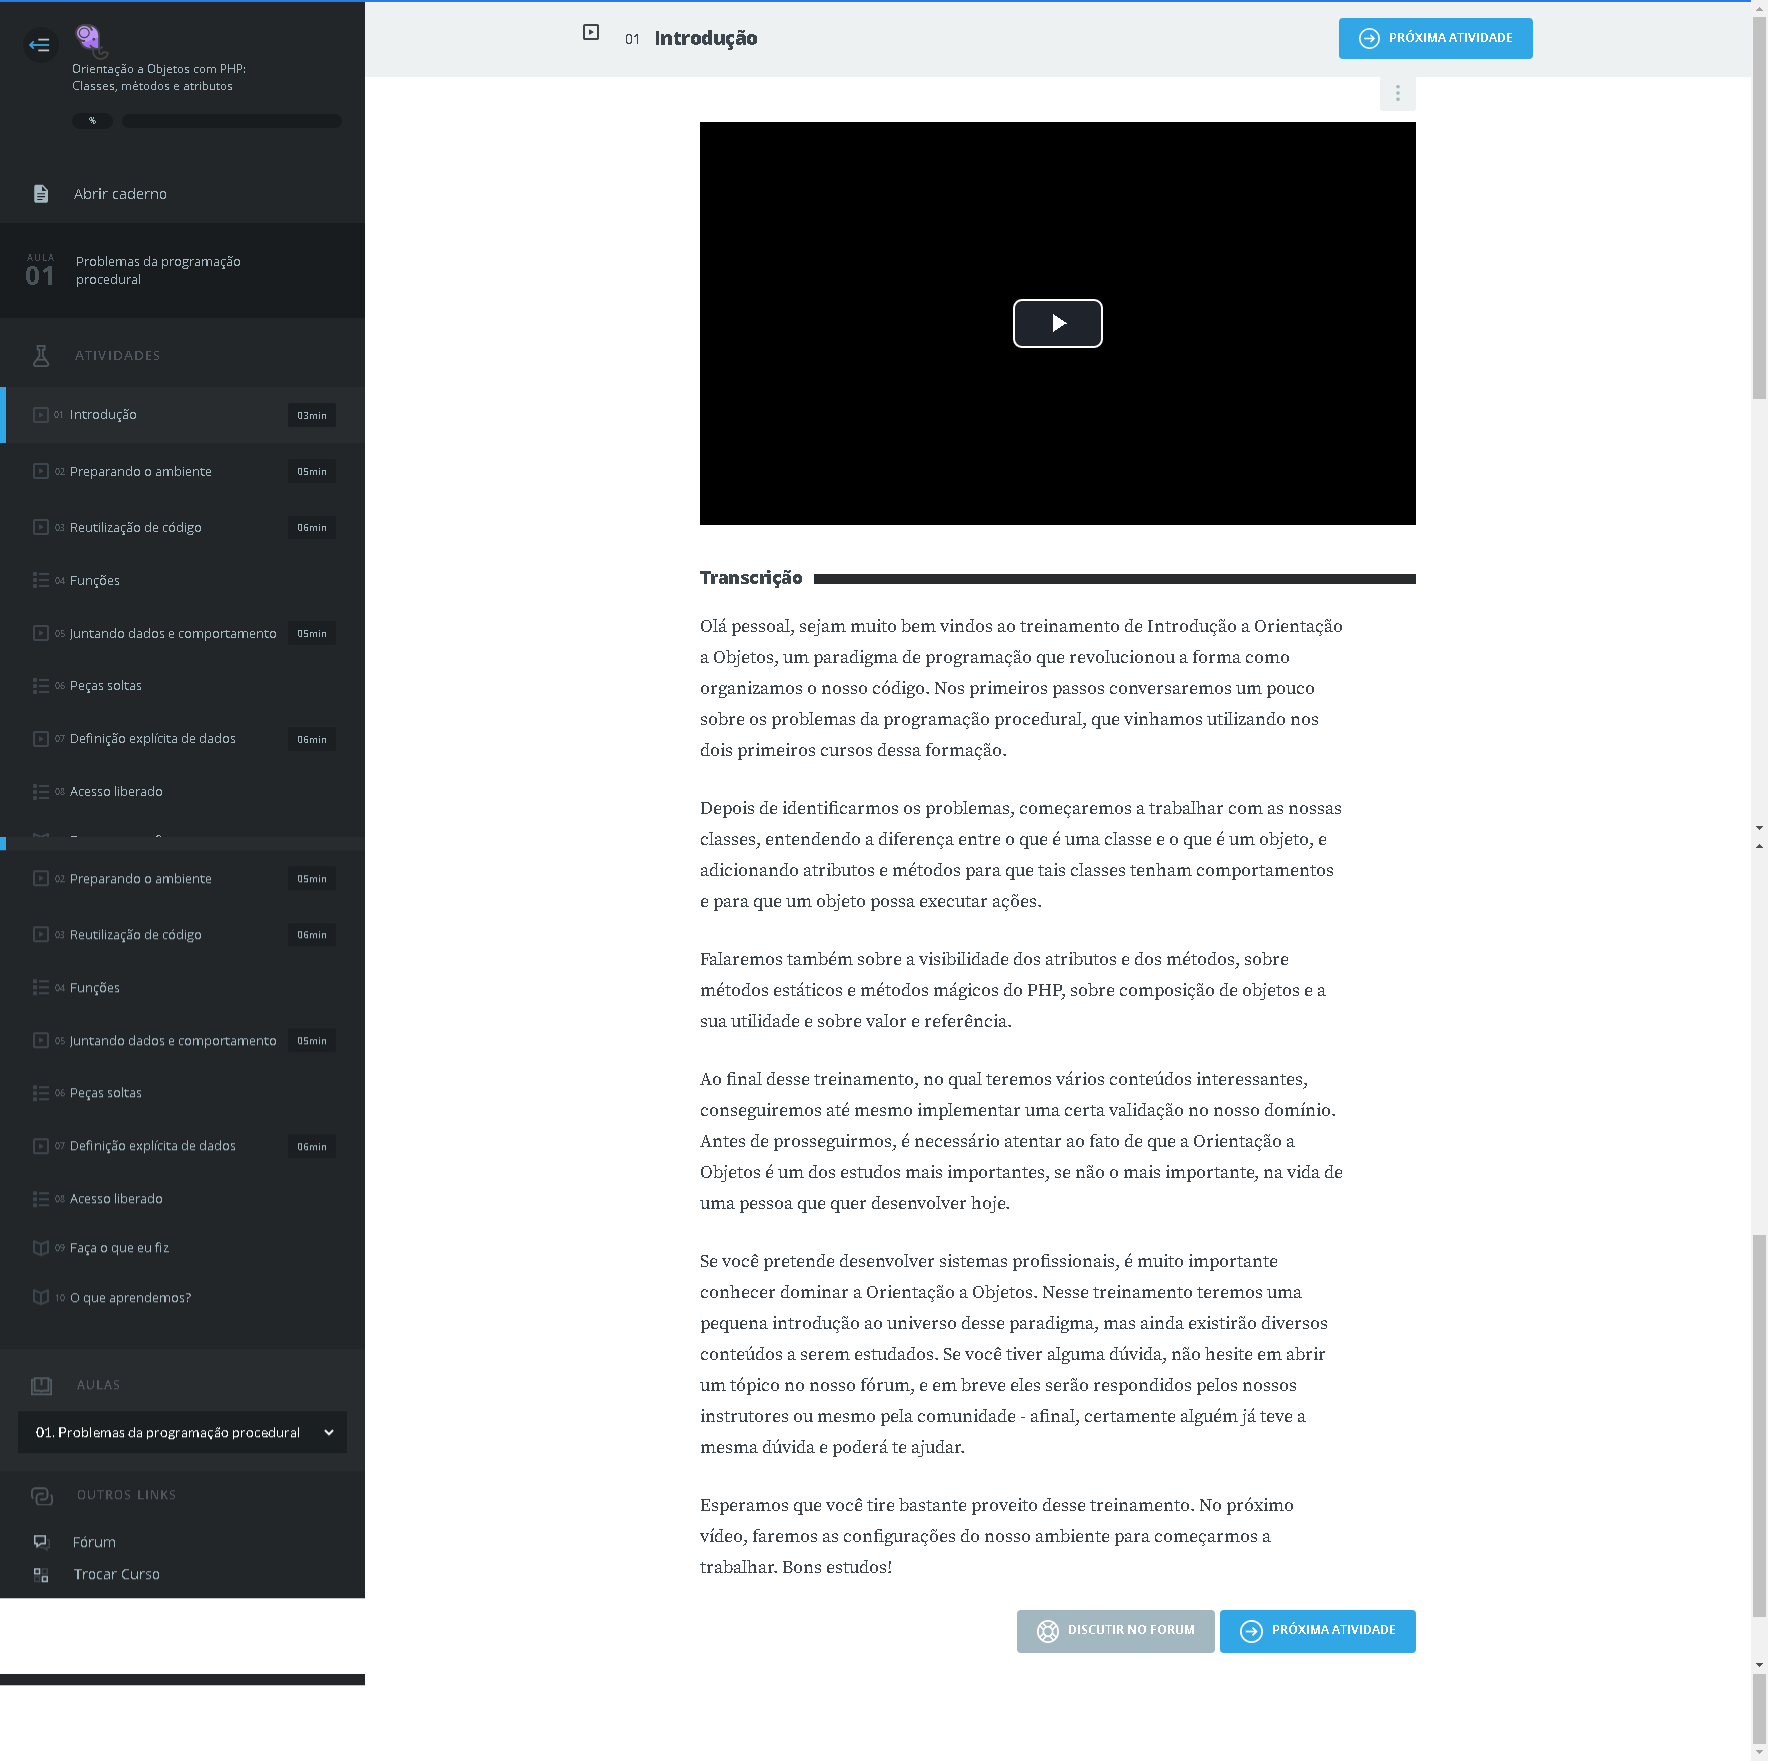Image resolution: width=1768 pixels, height=1761 pixels.
Task: Click the back arrow icon in sidebar
Action: (x=40, y=44)
